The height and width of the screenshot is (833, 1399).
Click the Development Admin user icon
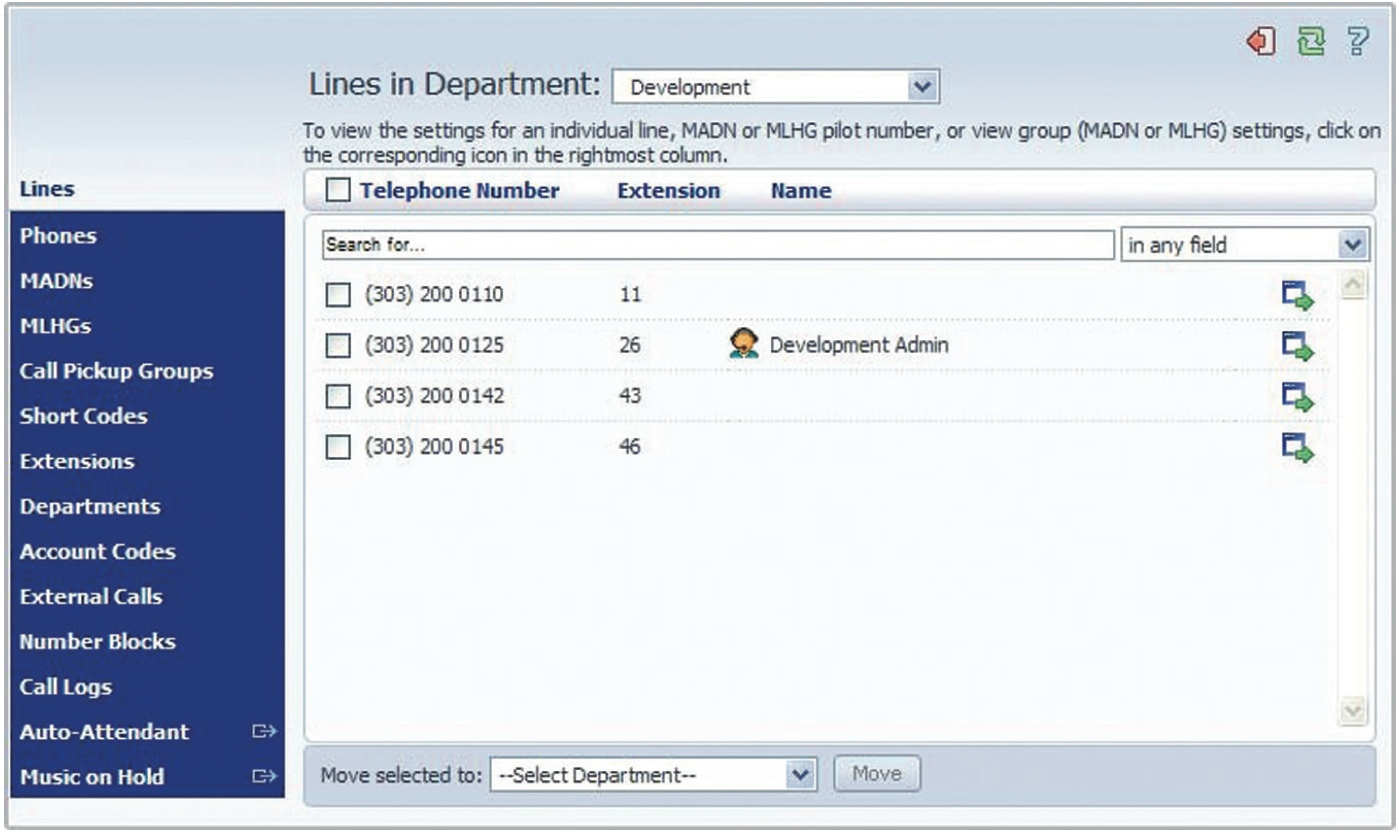click(x=743, y=345)
